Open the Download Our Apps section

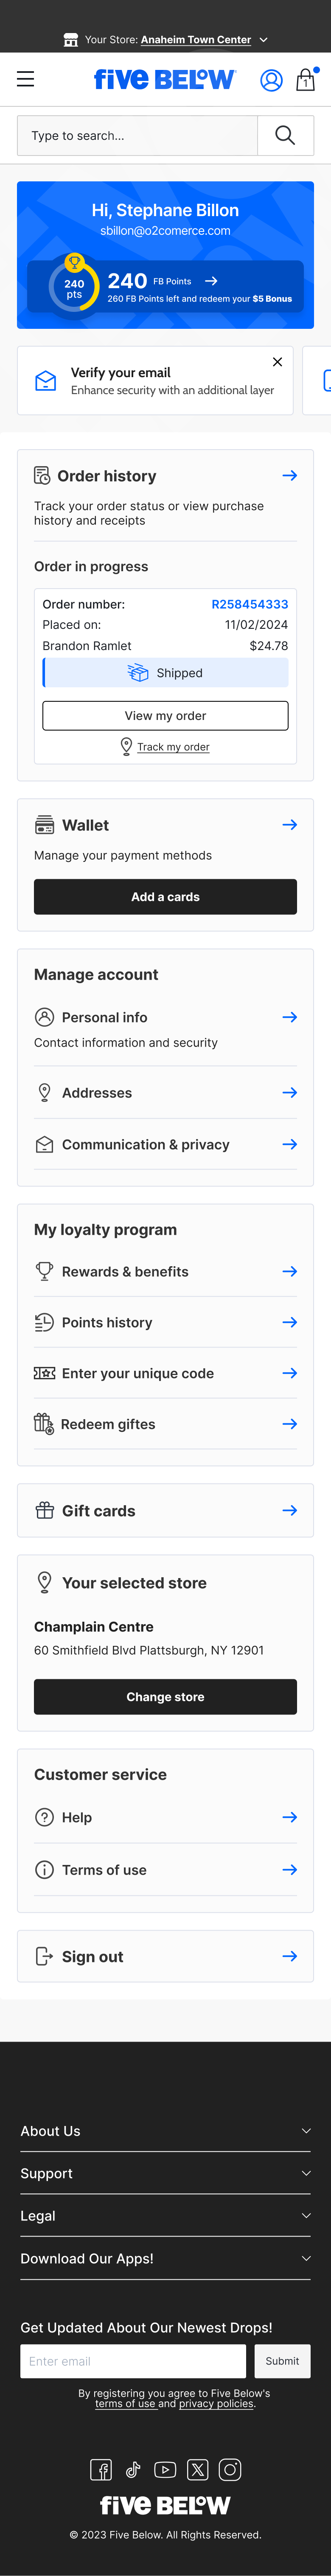coord(165,2258)
